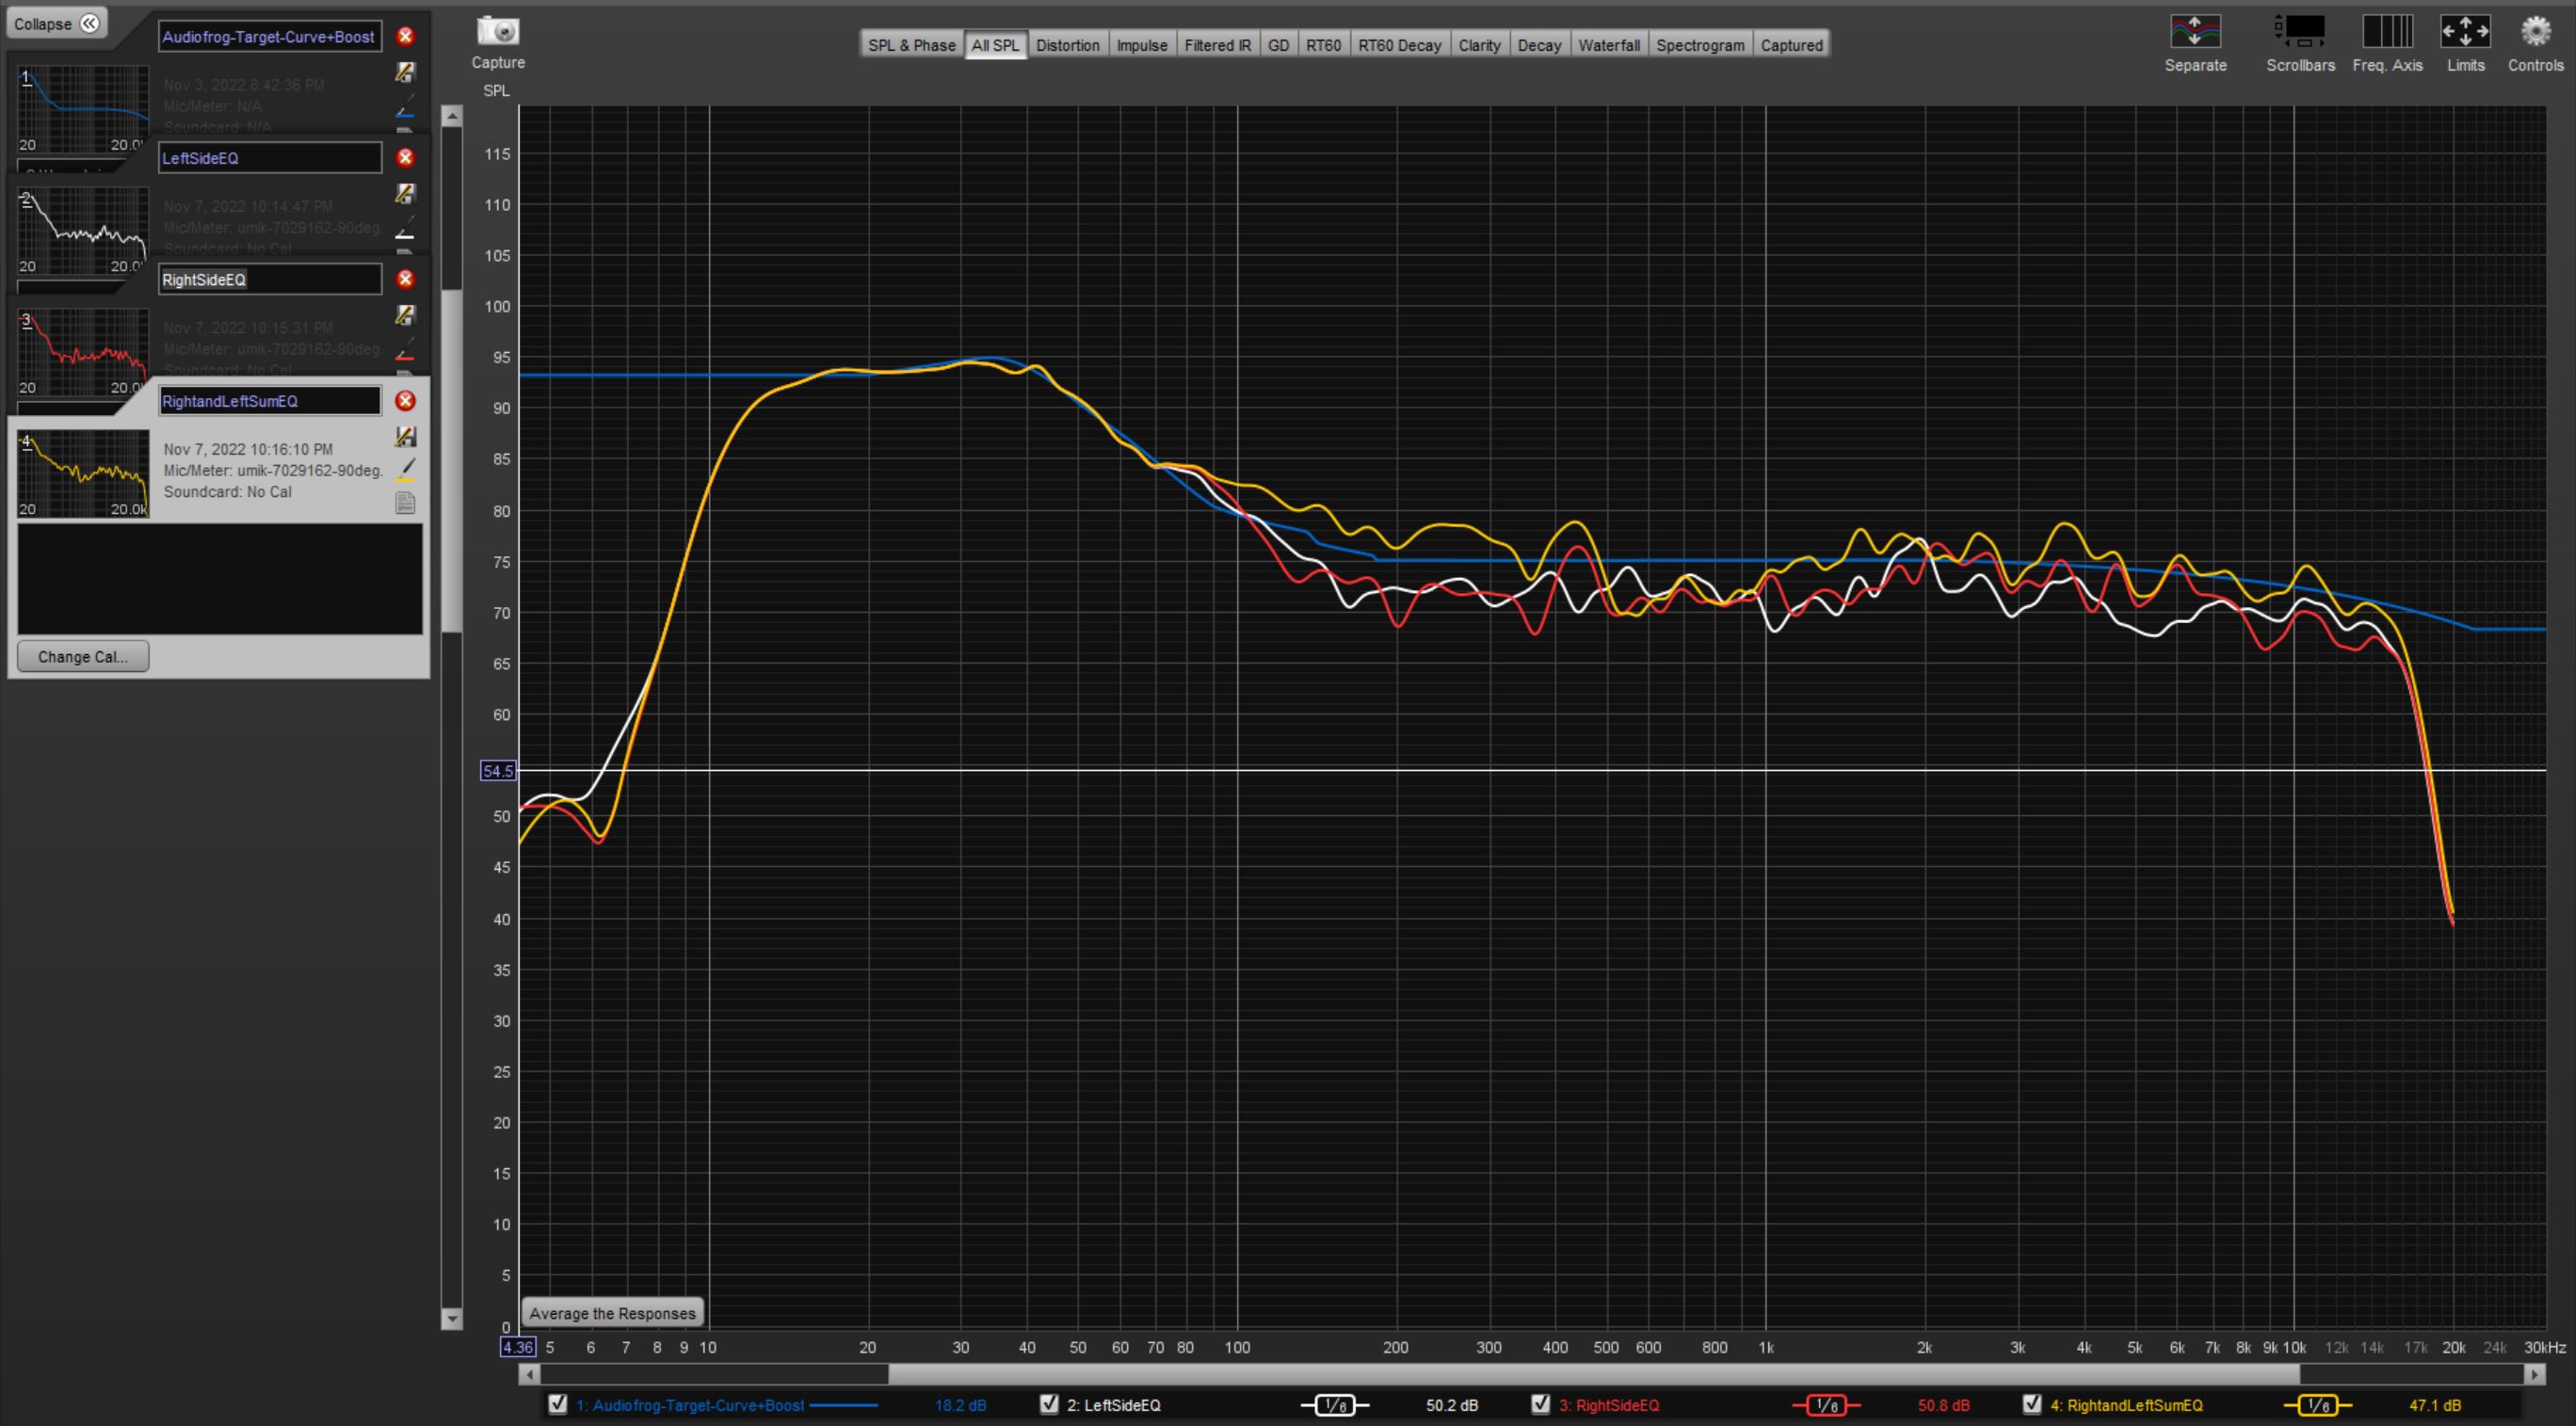The height and width of the screenshot is (1426, 2576).
Task: Remove the LeftSideEQ measurement
Action: tap(405, 158)
